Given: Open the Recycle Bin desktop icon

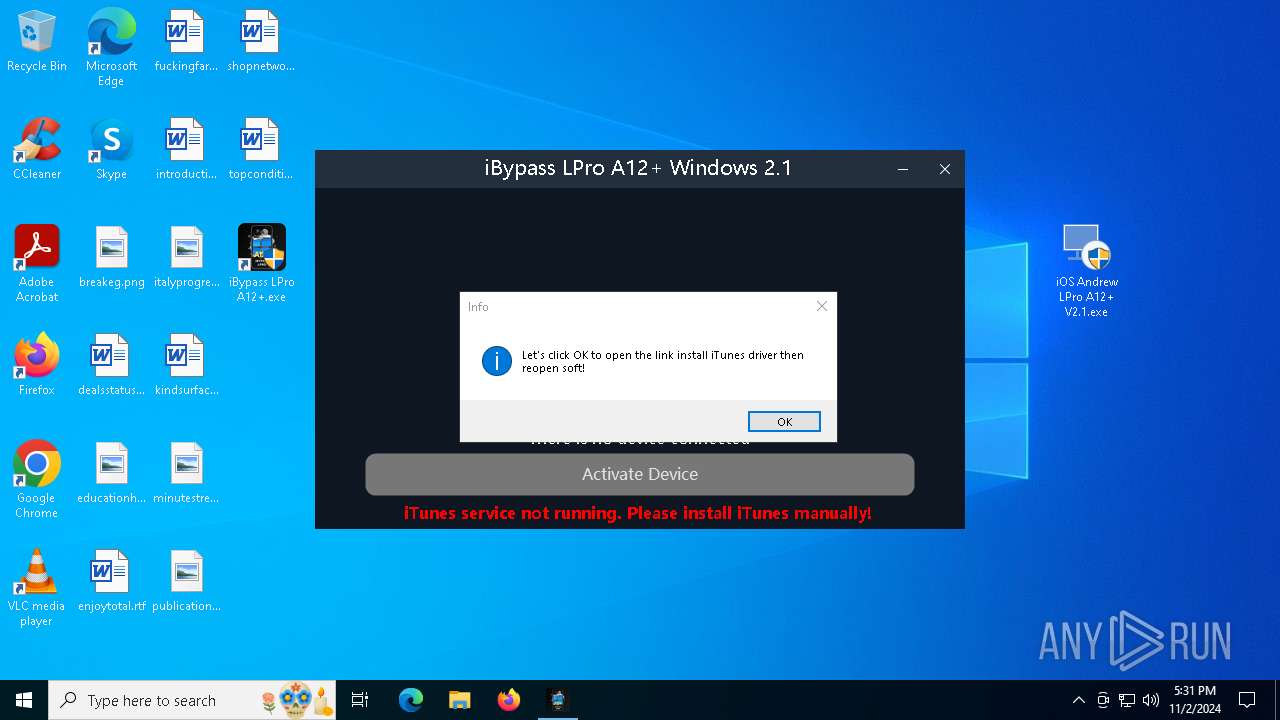Looking at the screenshot, I should point(37,41).
